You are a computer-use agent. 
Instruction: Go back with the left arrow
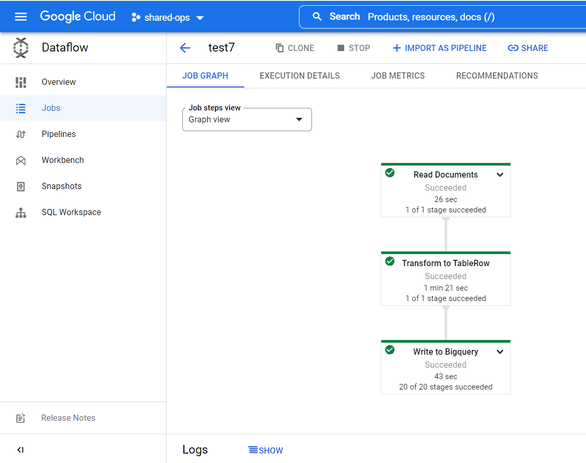point(185,48)
